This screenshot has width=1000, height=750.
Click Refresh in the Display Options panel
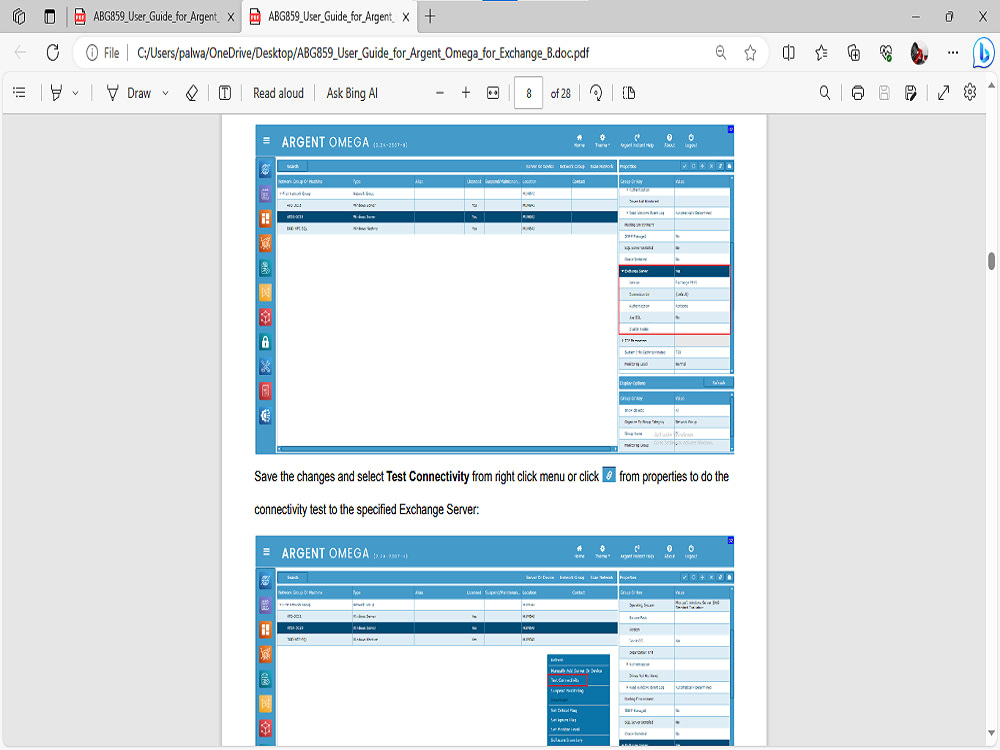tap(718, 382)
